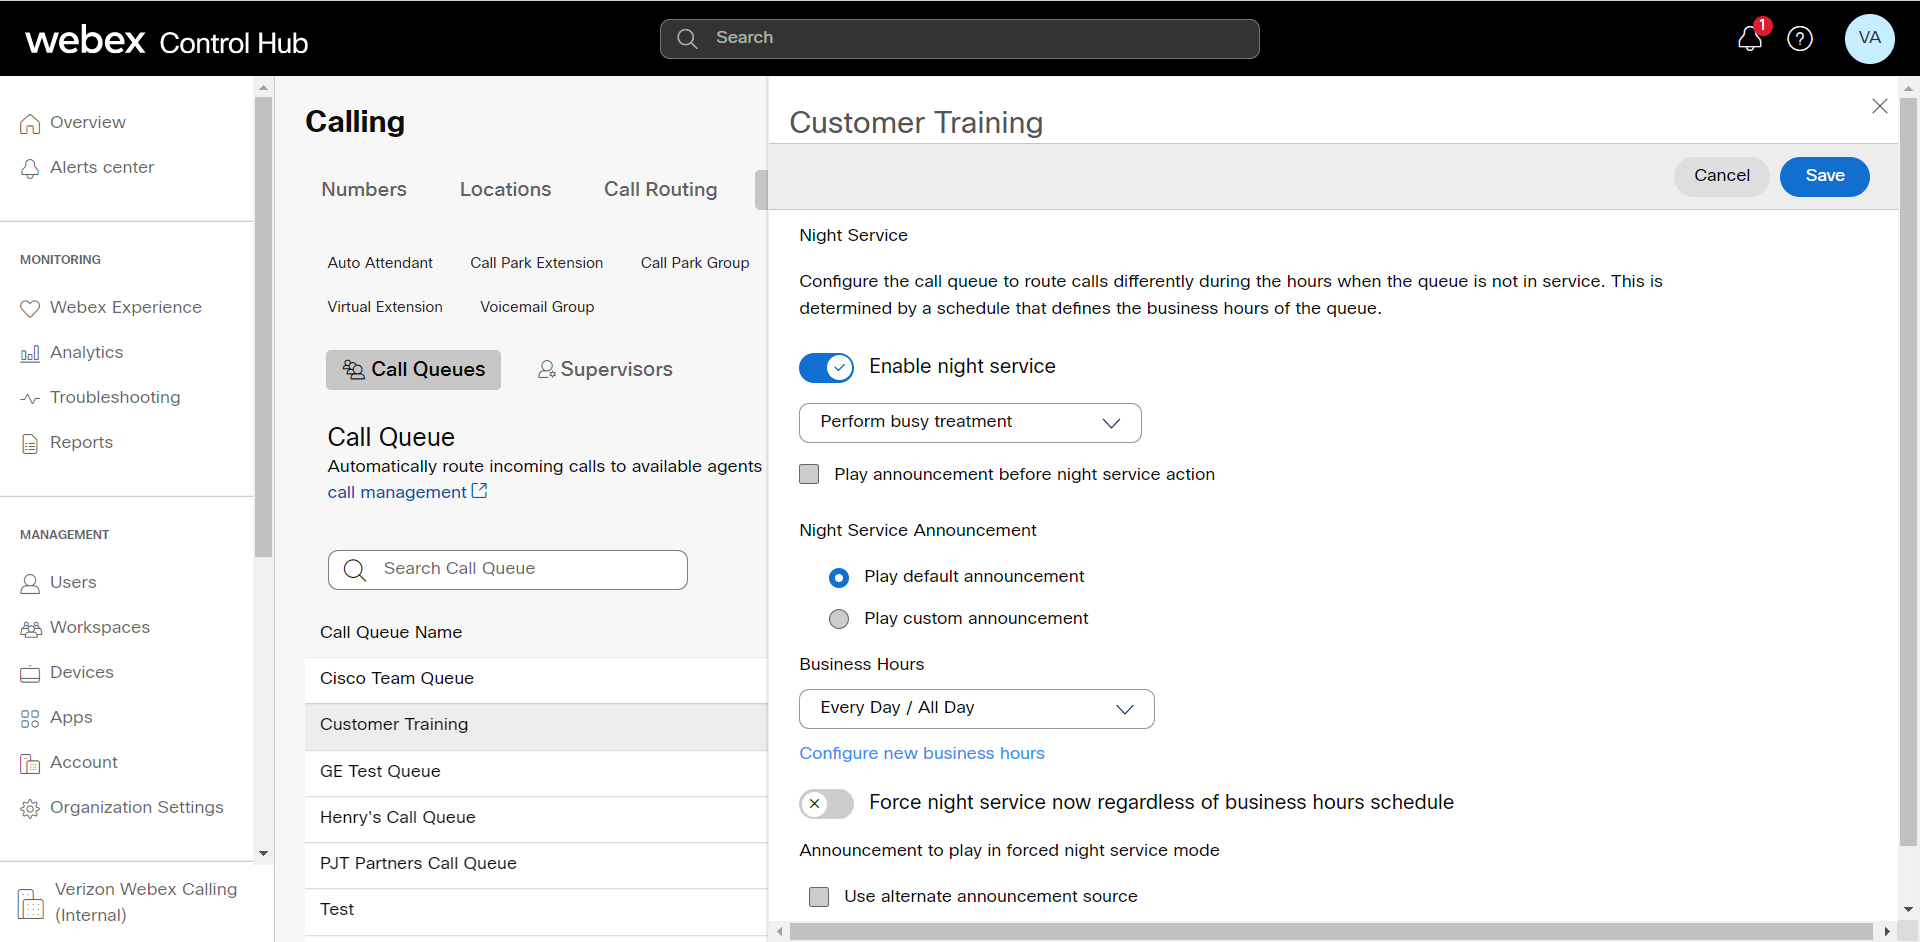
Task: Click the Workspaces icon in sidebar
Action: click(x=30, y=628)
